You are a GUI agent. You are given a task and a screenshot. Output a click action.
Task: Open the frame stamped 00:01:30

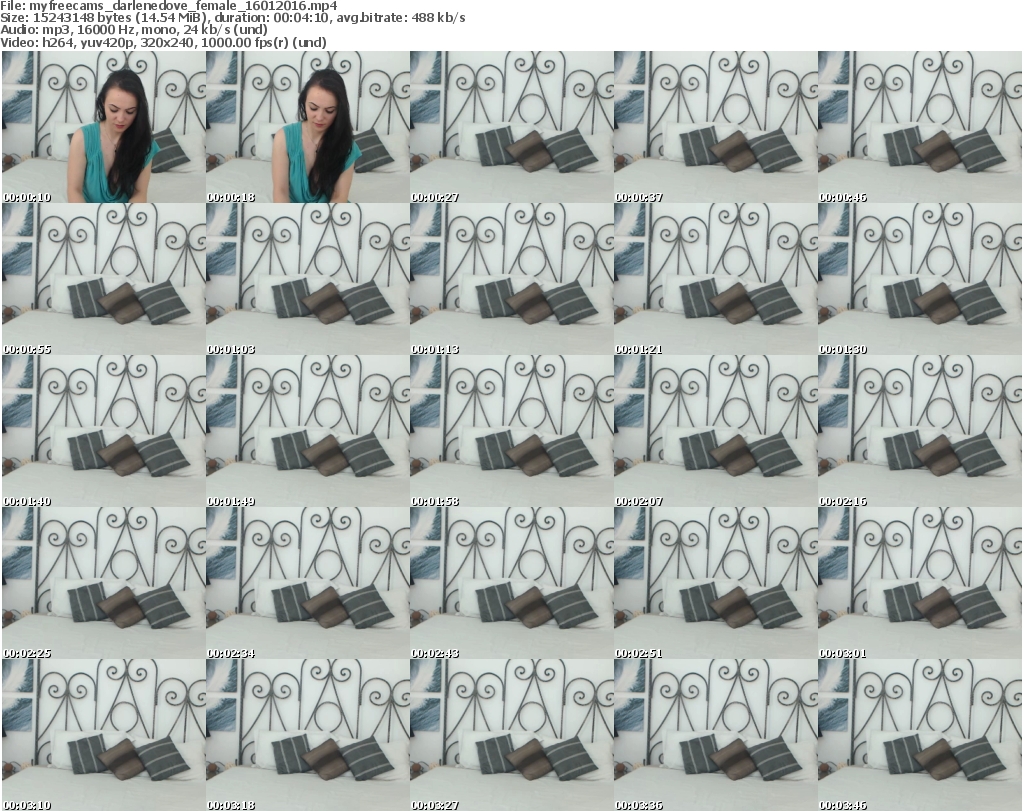pos(919,279)
